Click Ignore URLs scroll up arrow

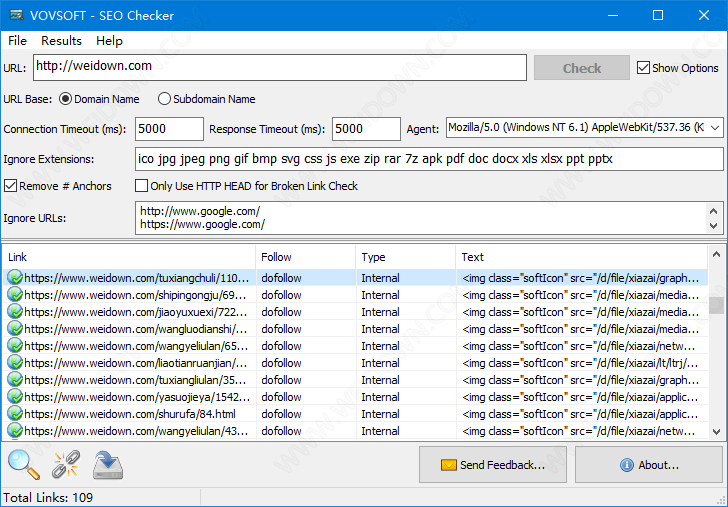(x=714, y=211)
